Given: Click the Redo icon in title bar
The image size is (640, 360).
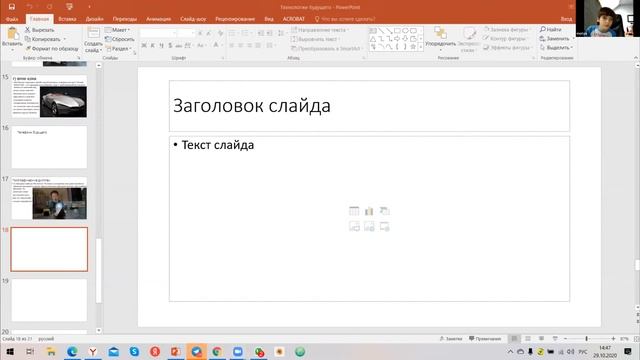Looking at the screenshot, I should click(49, 7).
